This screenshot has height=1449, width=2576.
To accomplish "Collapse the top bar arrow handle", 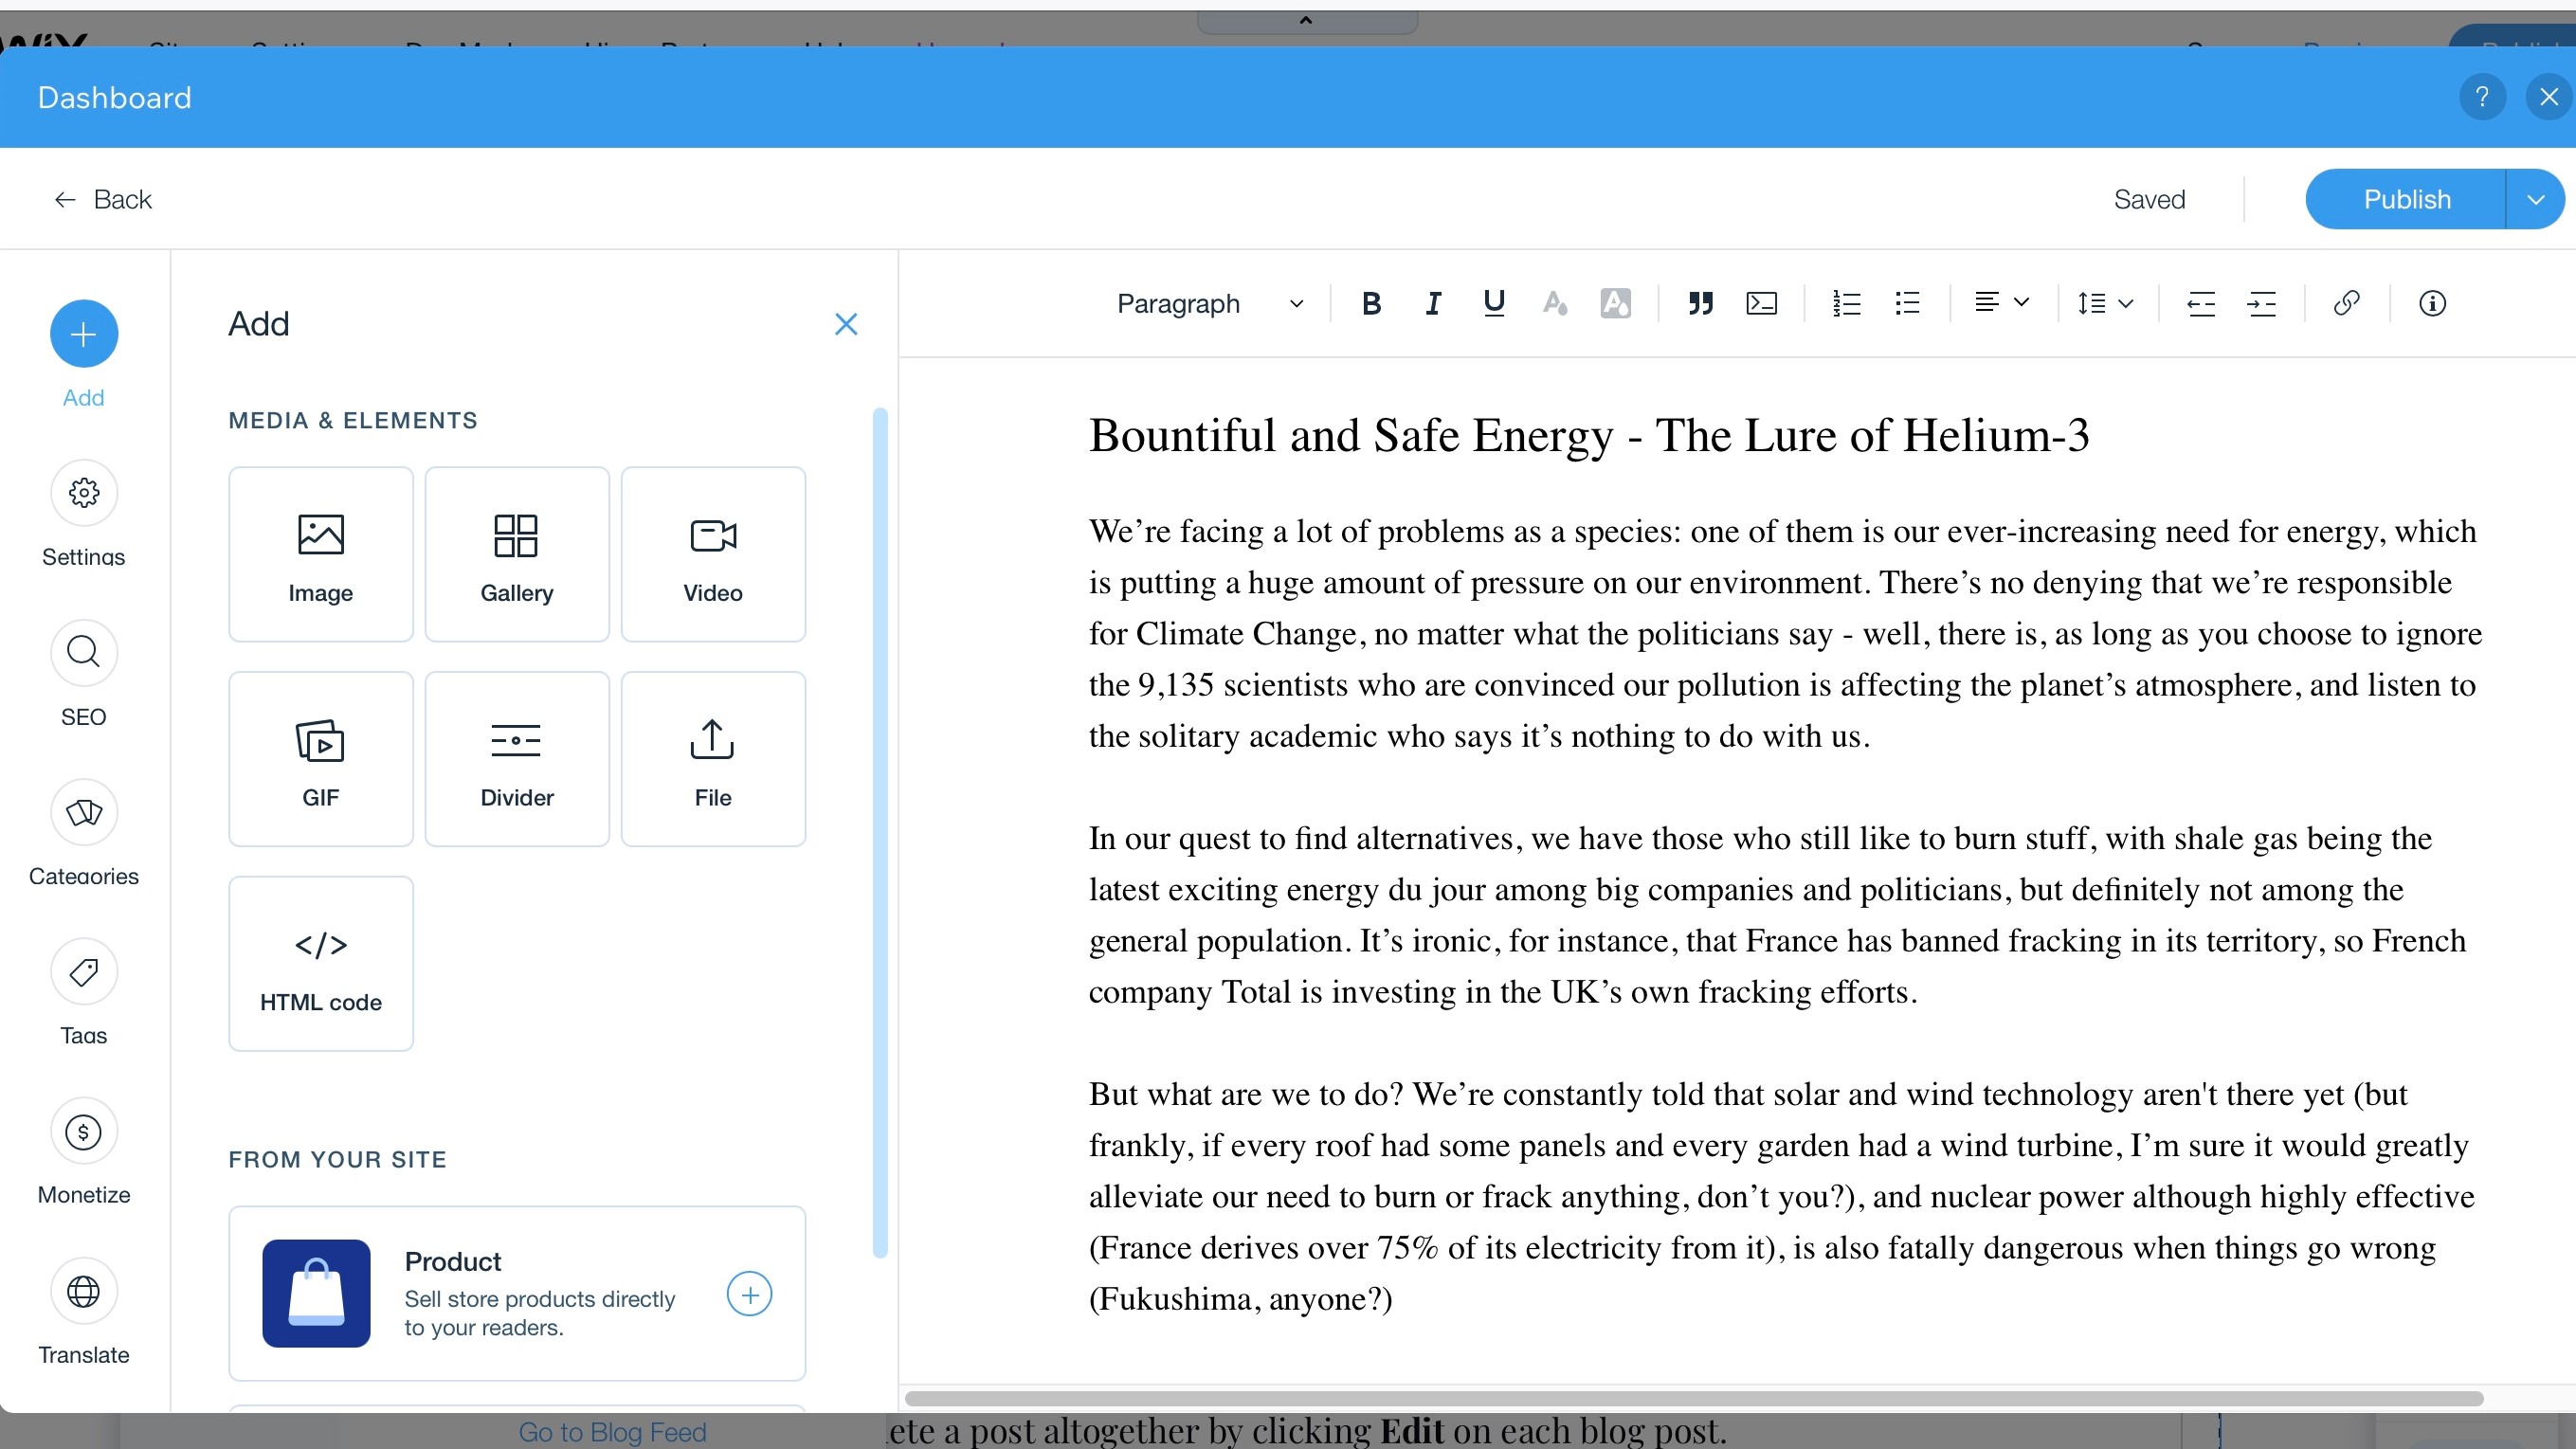I will (1306, 20).
